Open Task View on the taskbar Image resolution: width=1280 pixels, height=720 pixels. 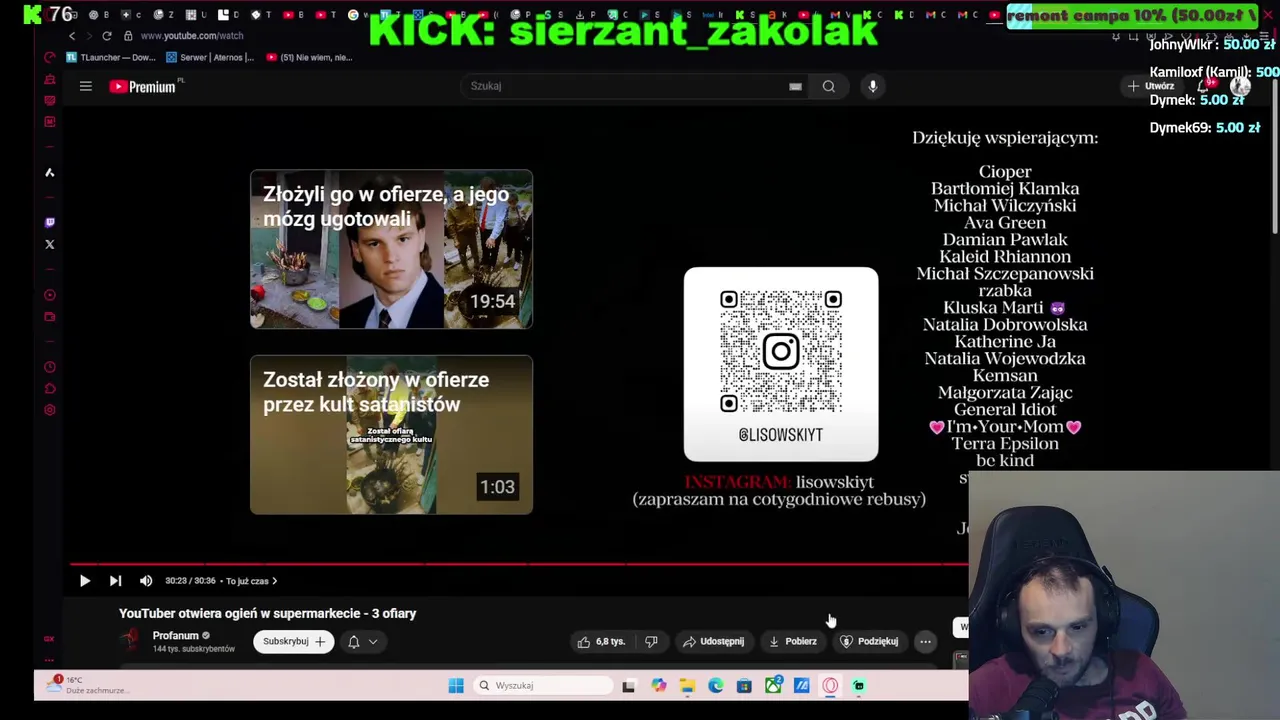click(x=628, y=686)
